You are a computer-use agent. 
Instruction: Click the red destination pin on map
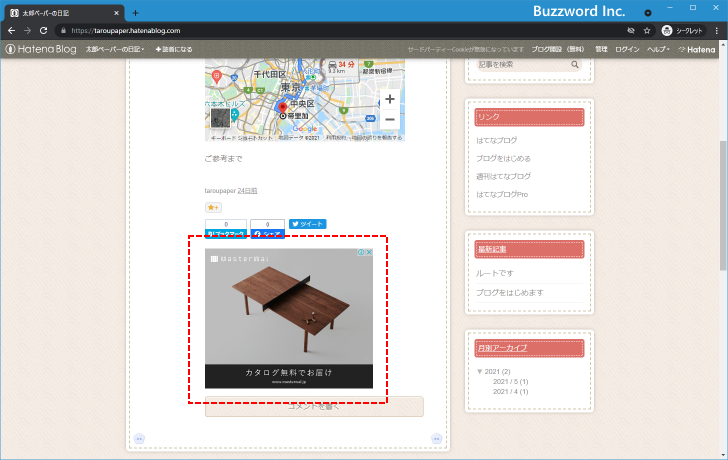(282, 108)
